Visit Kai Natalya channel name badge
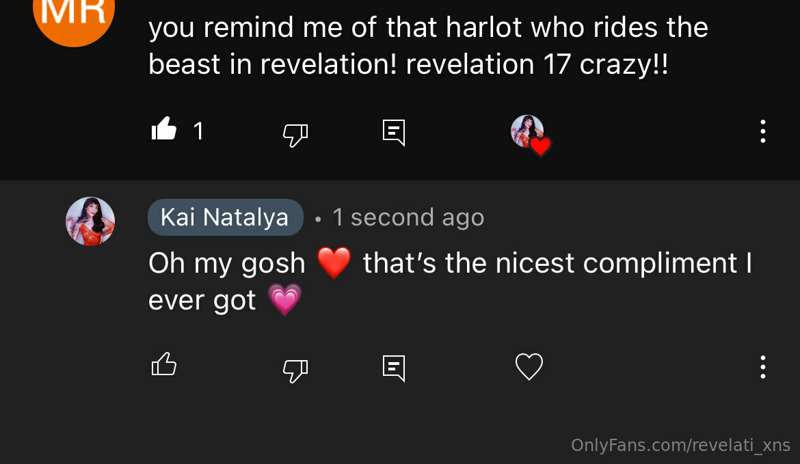 225,217
